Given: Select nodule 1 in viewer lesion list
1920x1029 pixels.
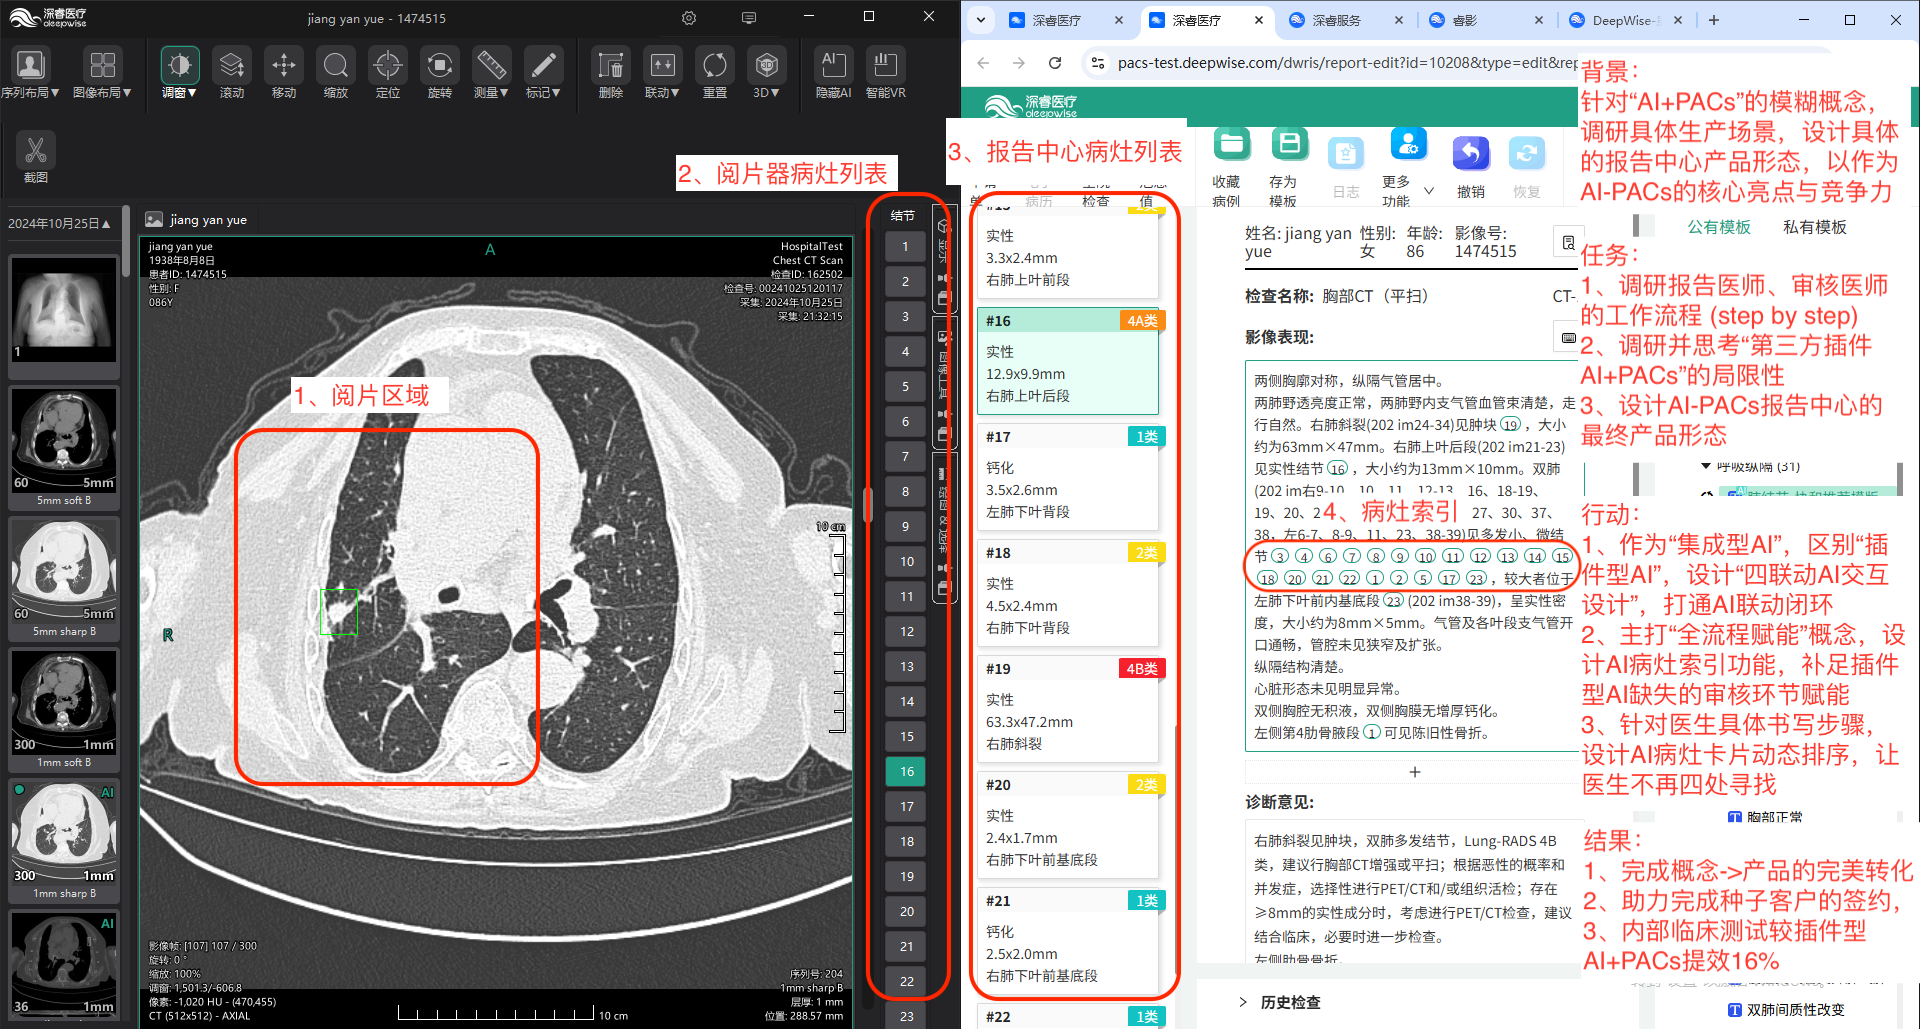Looking at the screenshot, I should coord(905,247).
